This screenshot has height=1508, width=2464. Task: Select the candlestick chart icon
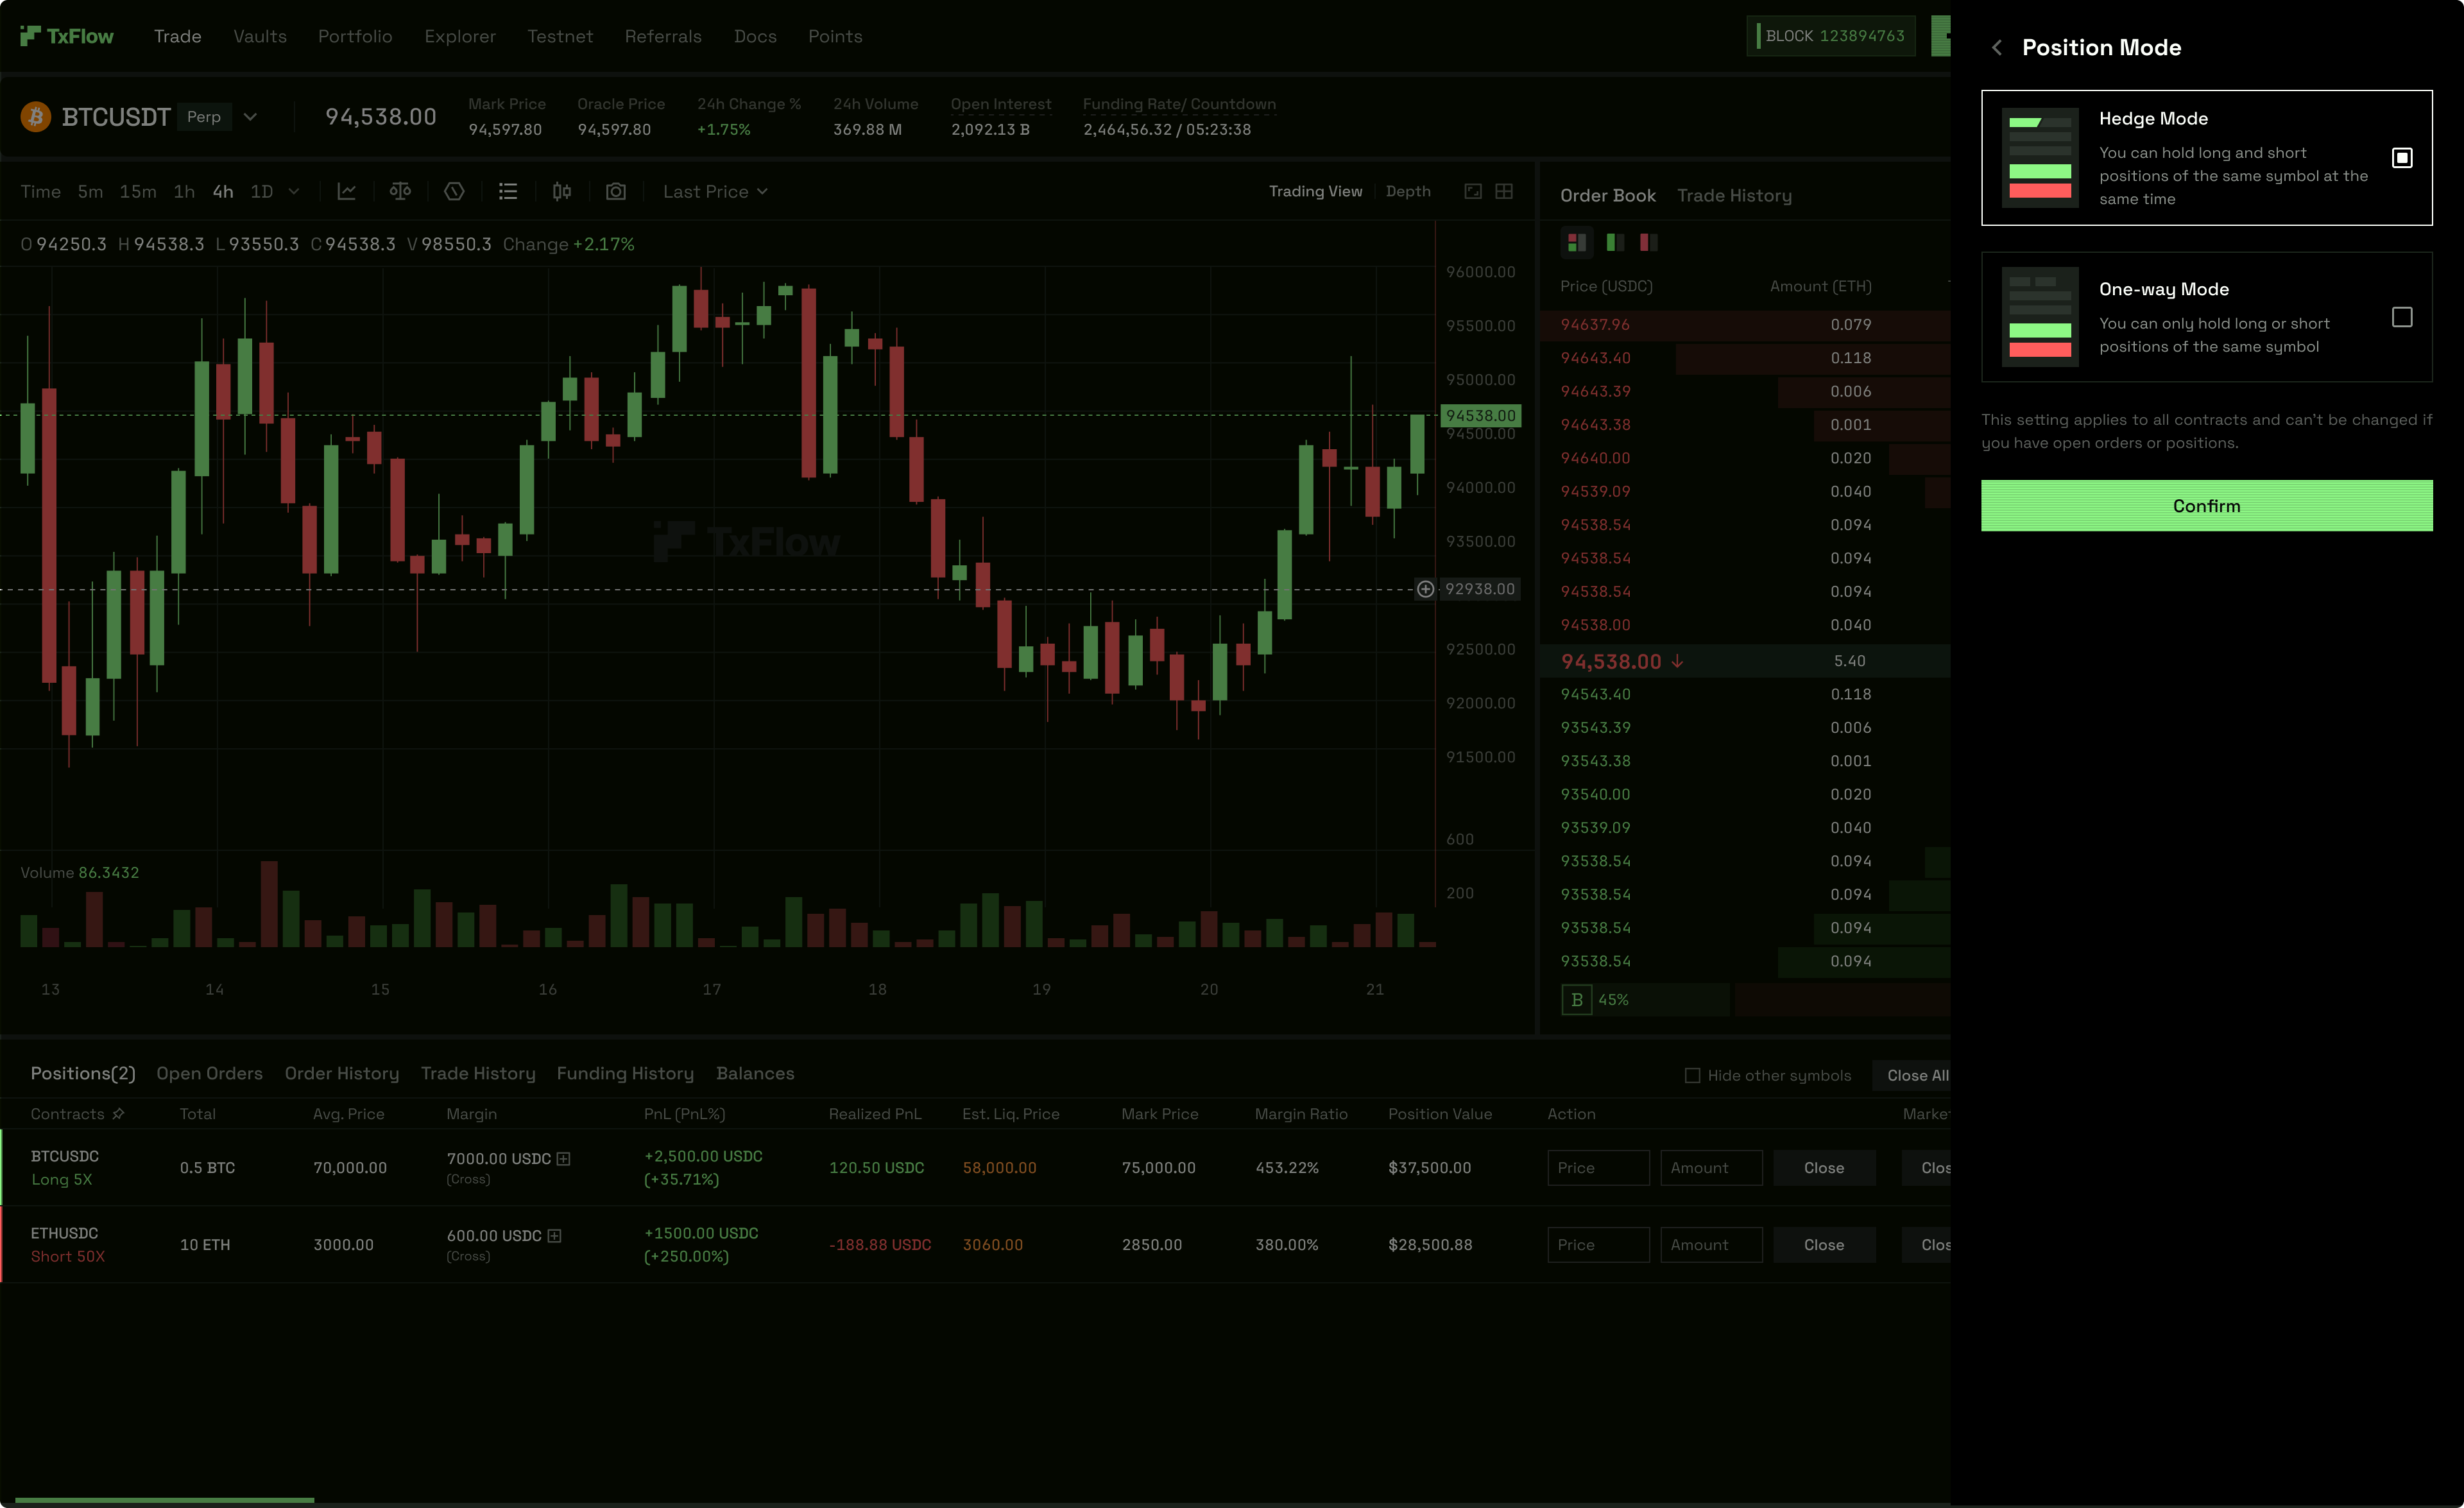point(561,191)
